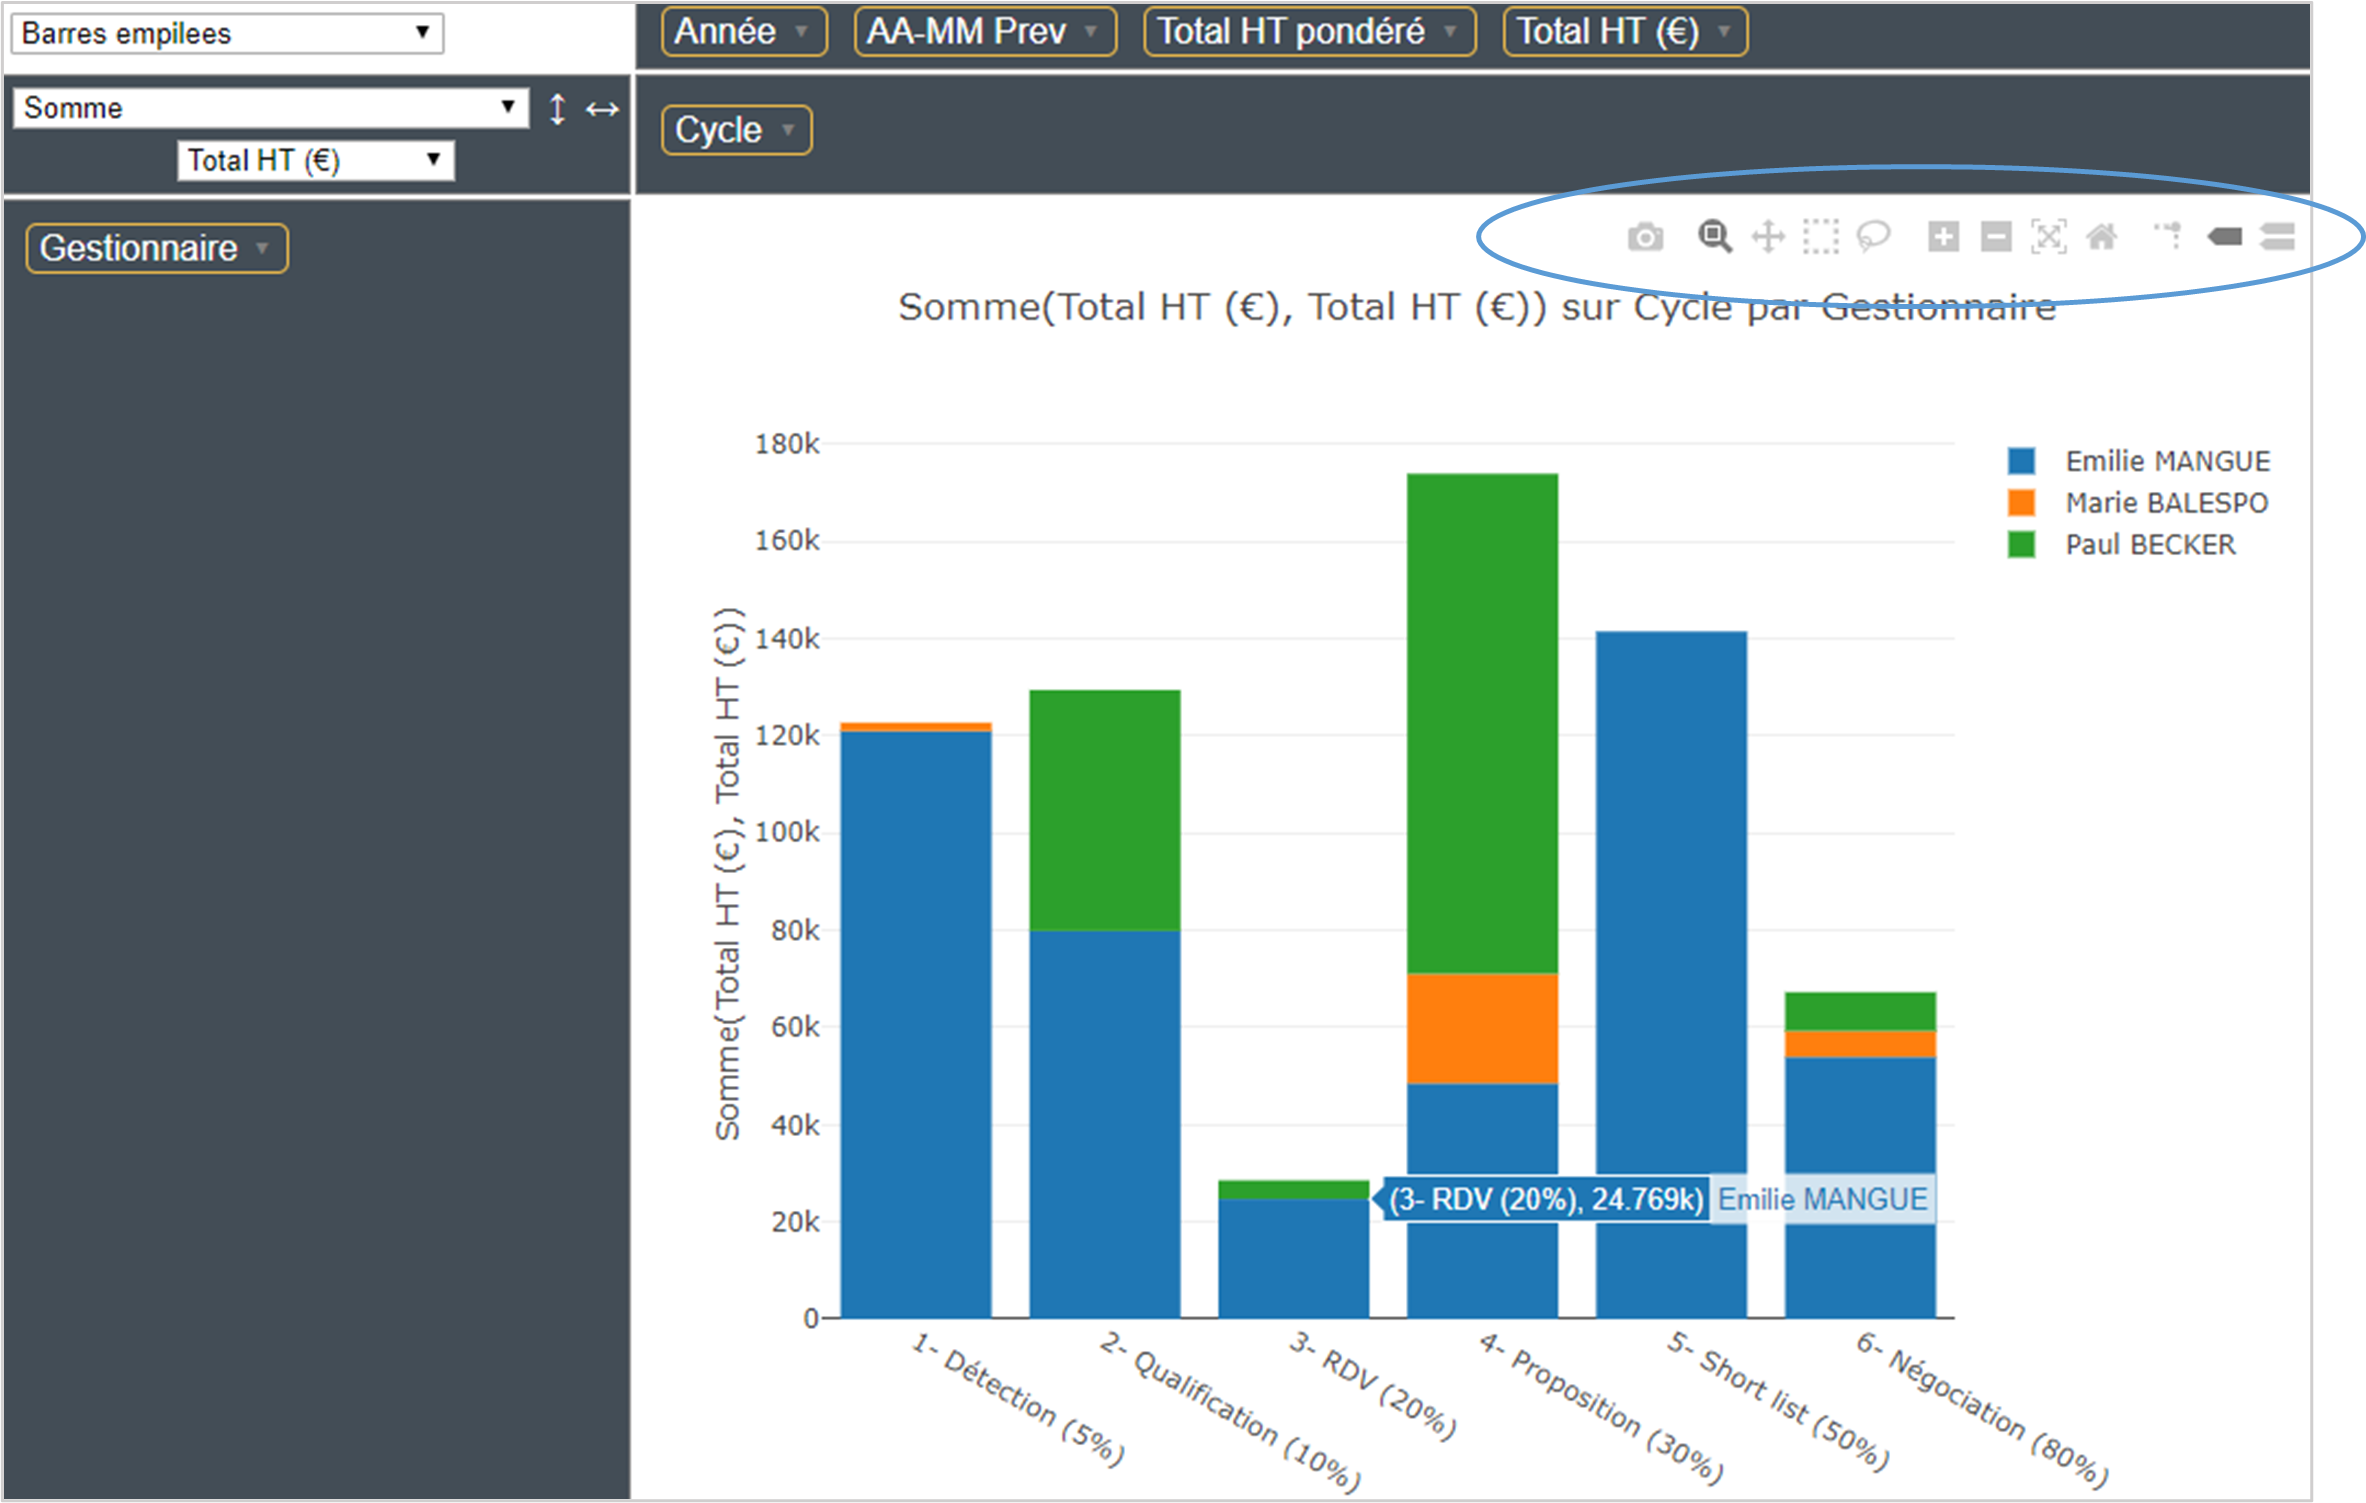
Task: Activate the Pan cross-arrows tool
Action: pos(1768,237)
